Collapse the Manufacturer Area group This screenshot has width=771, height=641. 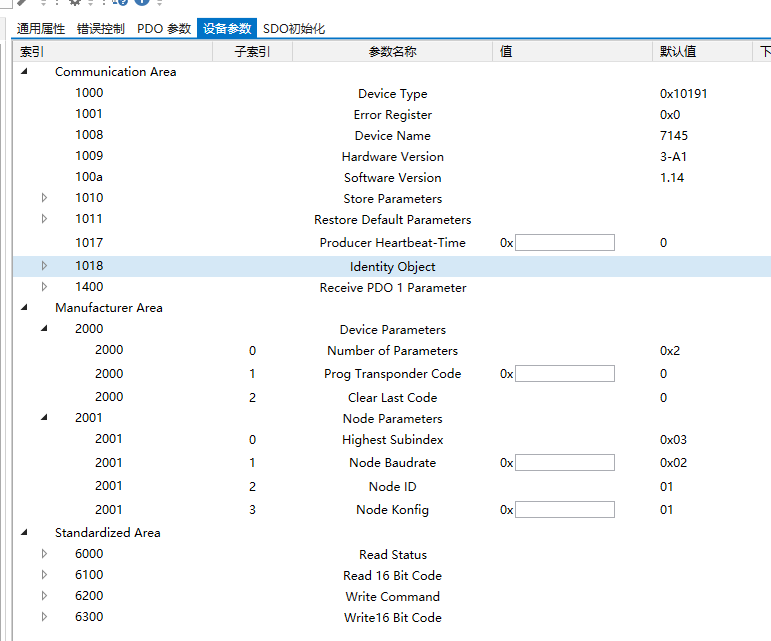pyautogui.click(x=24, y=307)
